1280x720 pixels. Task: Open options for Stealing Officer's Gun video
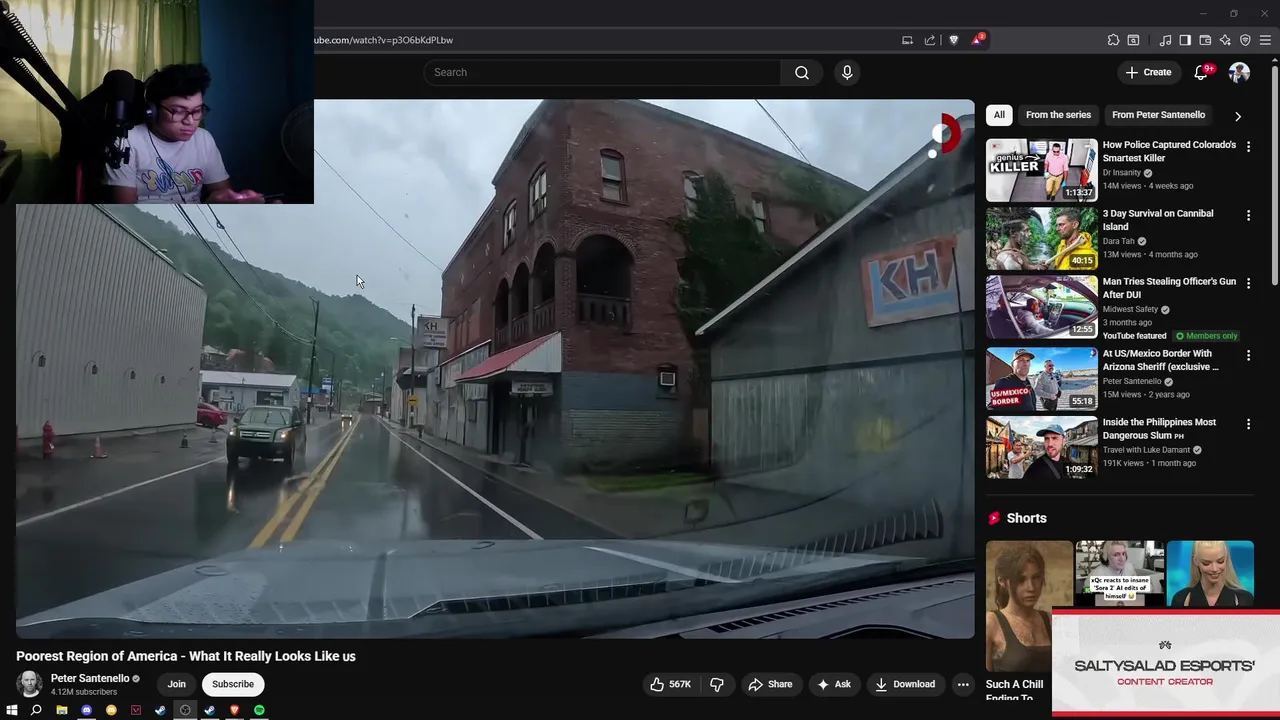pos(1248,284)
